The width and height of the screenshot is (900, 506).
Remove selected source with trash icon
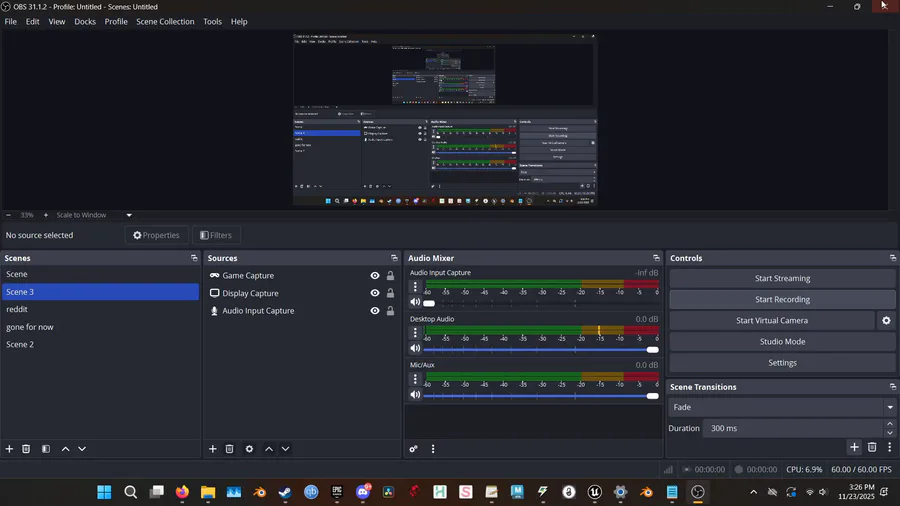click(x=229, y=449)
